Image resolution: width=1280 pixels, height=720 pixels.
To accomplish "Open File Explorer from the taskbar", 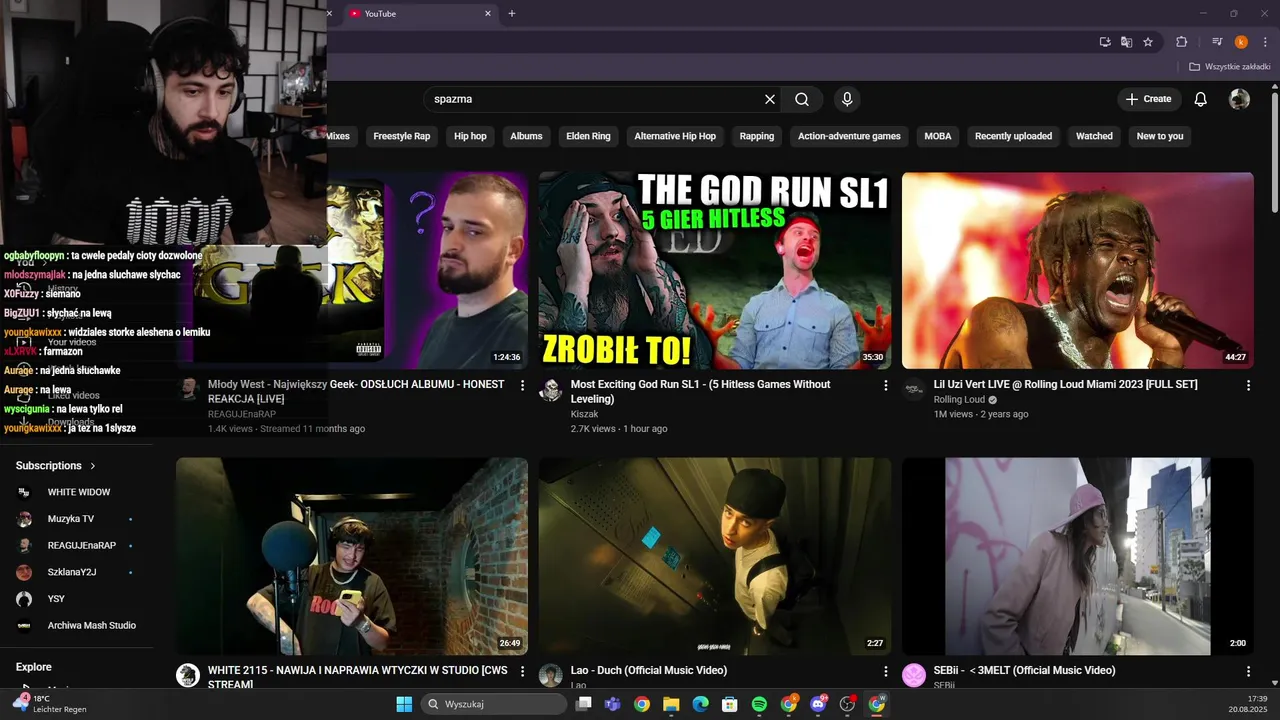I will pyautogui.click(x=671, y=704).
